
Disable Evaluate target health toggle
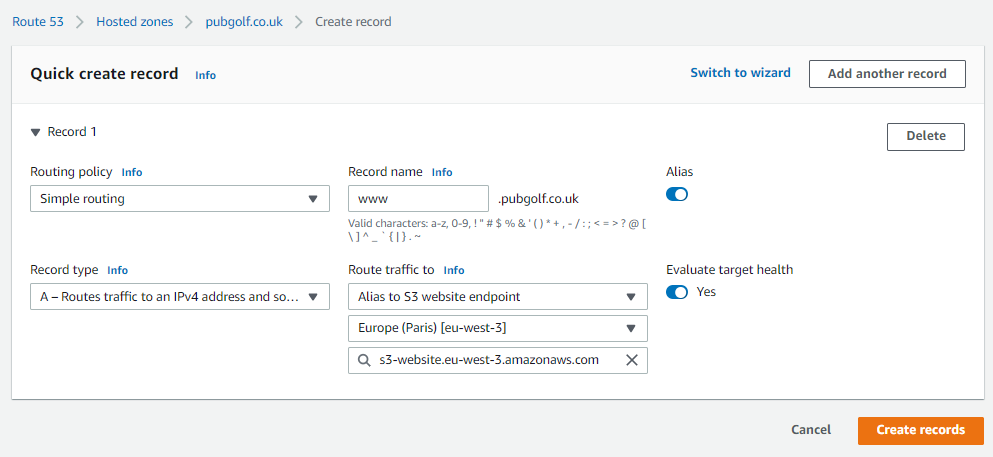coord(676,292)
